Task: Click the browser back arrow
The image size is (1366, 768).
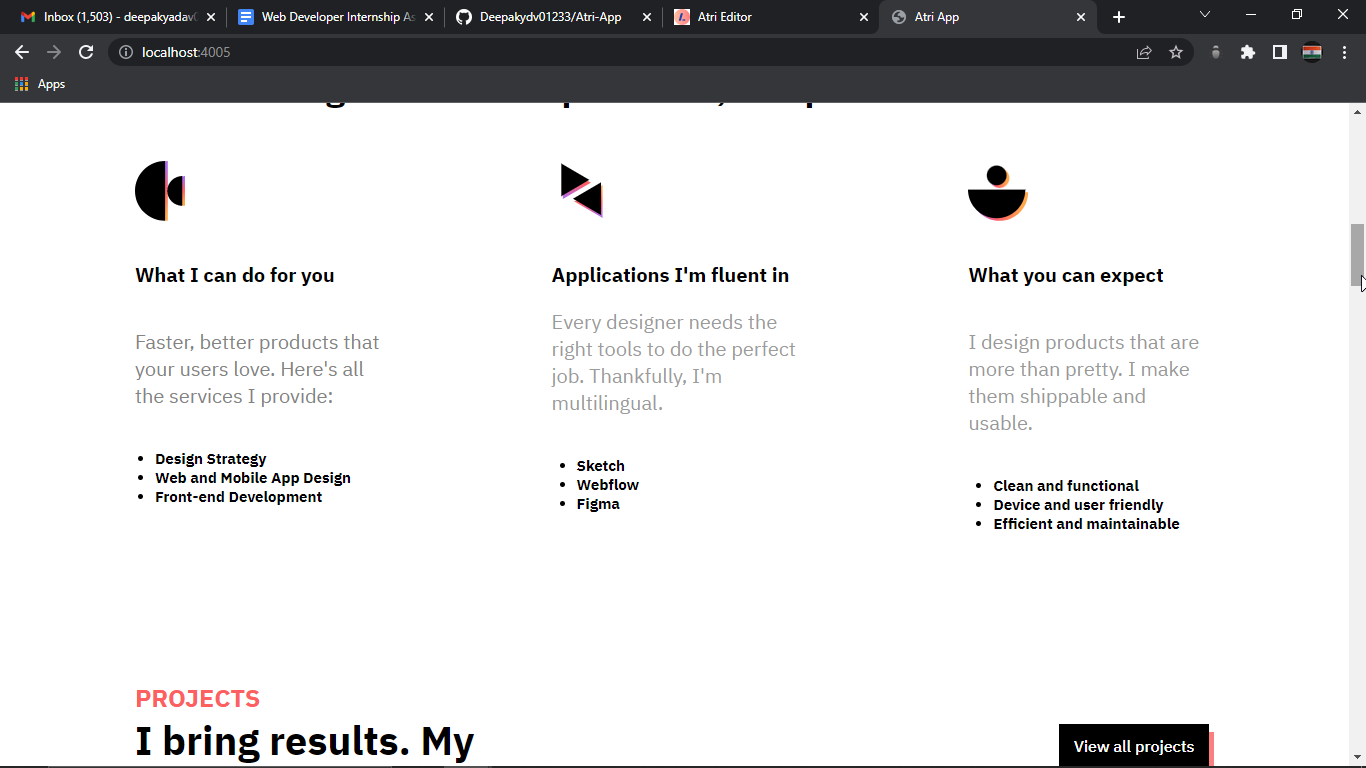Action: 22,52
